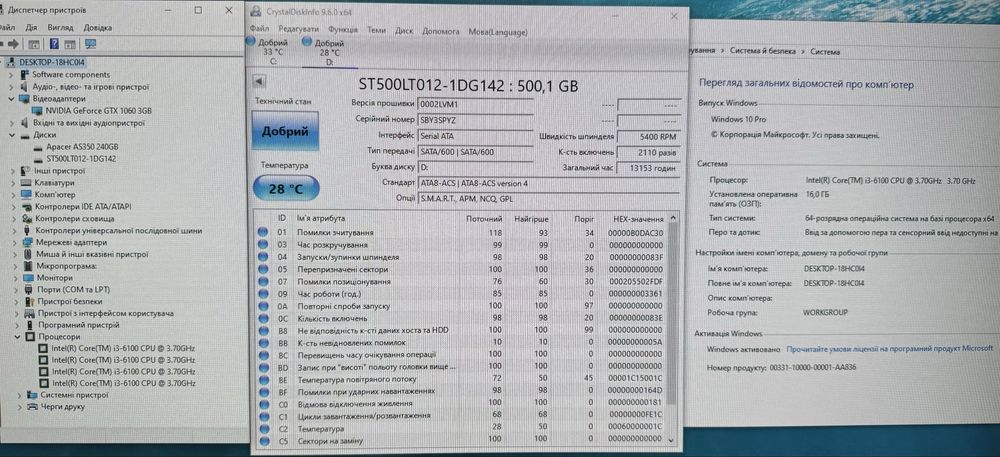1000x457 pixels.
Task: Open the Файл menu in CrystalDiskInfo
Action: [x=260, y=30]
